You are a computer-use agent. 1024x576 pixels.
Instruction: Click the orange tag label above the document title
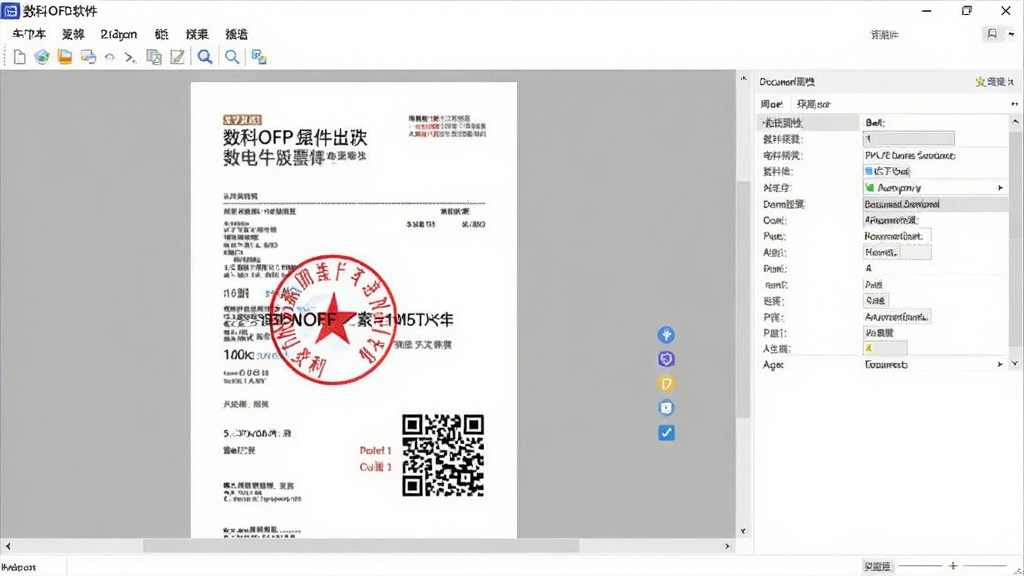coord(242,120)
